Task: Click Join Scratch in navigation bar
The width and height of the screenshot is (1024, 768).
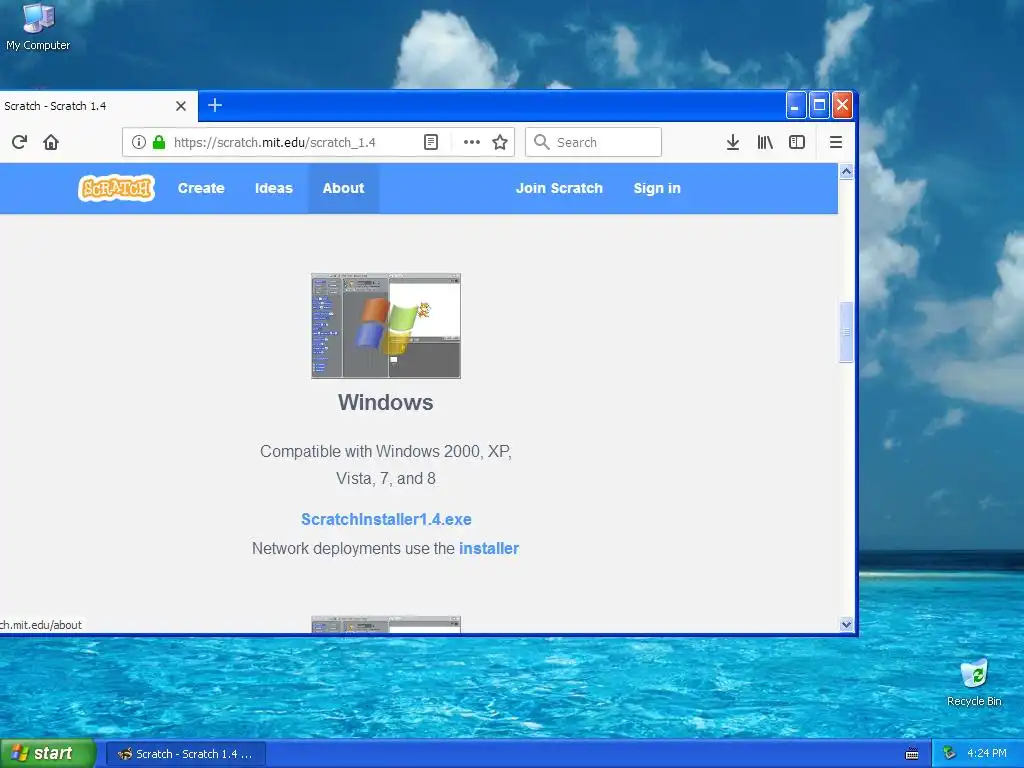Action: point(559,188)
